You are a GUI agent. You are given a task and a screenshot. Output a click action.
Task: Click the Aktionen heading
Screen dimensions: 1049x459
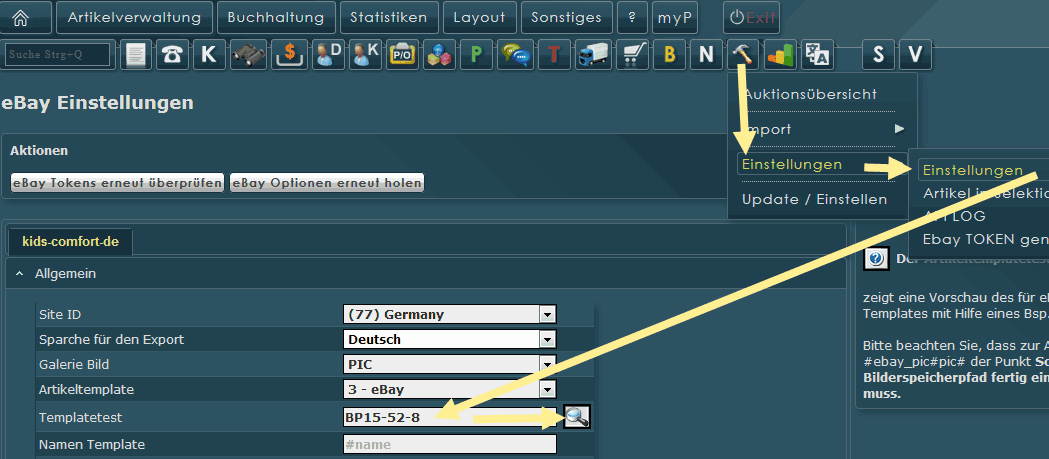39,151
